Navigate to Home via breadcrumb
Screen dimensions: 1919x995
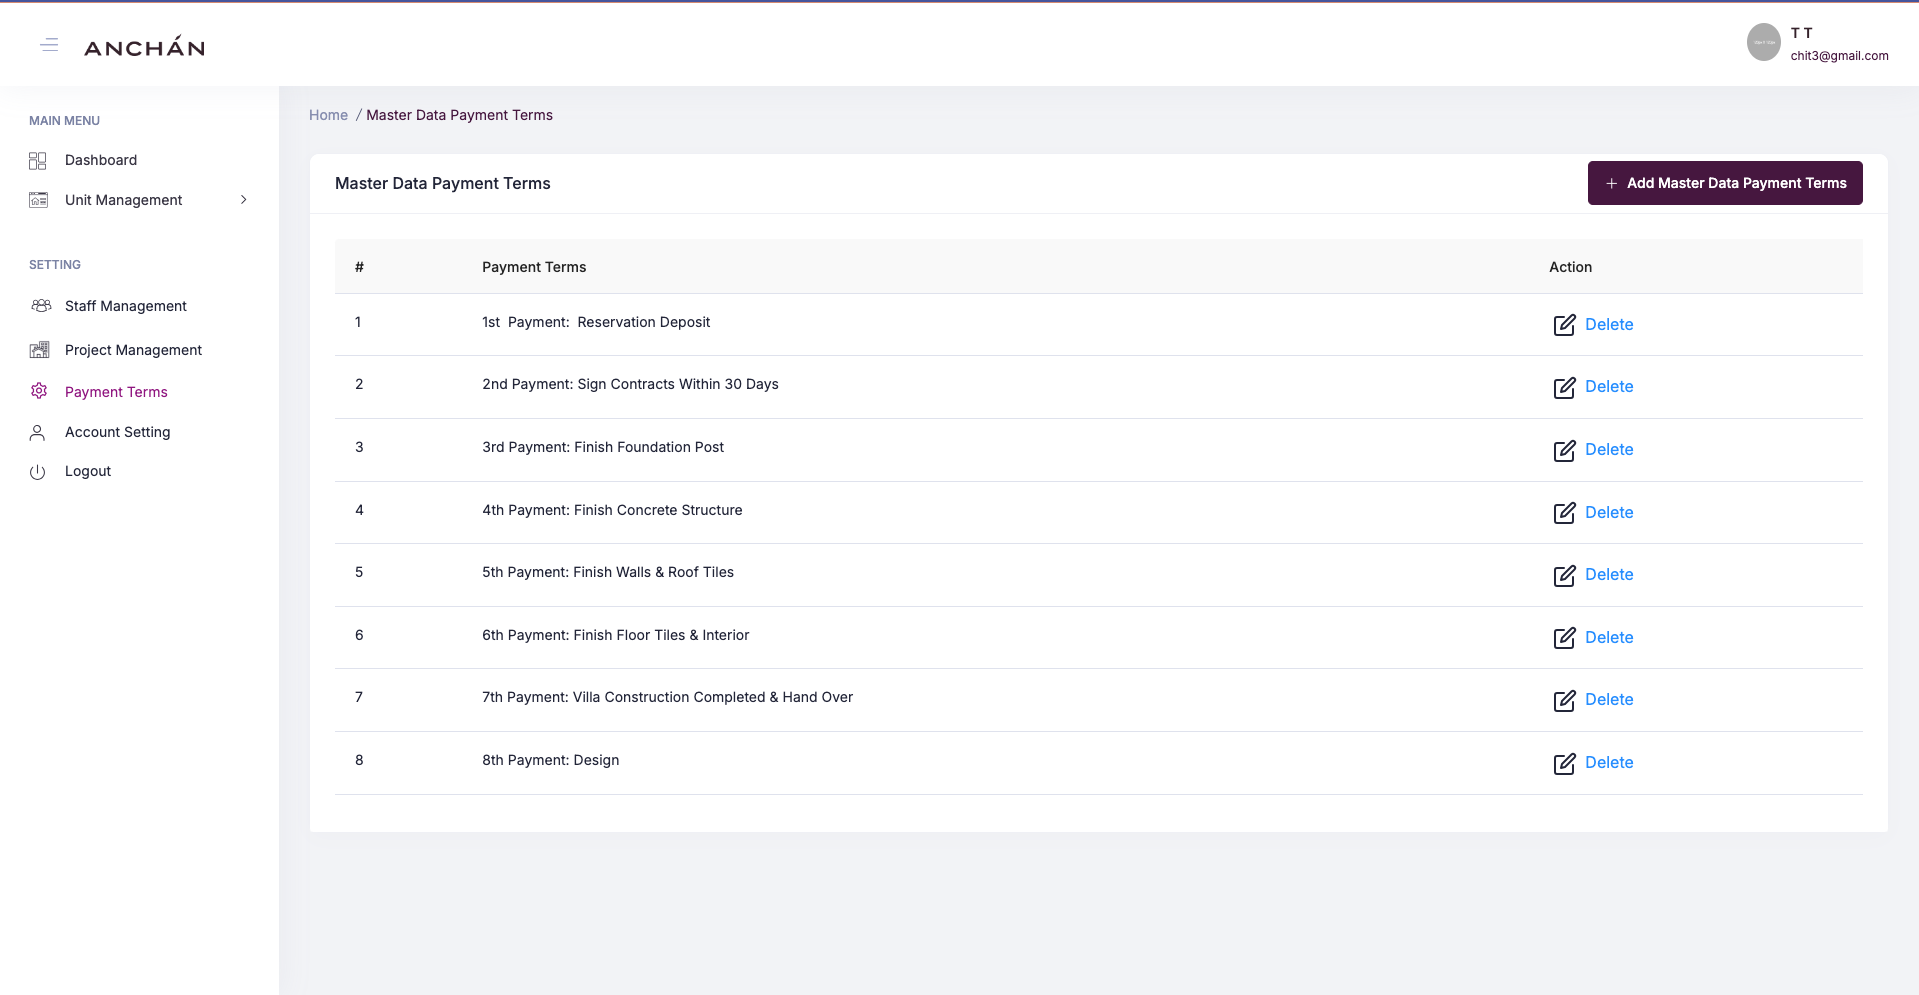pos(328,115)
